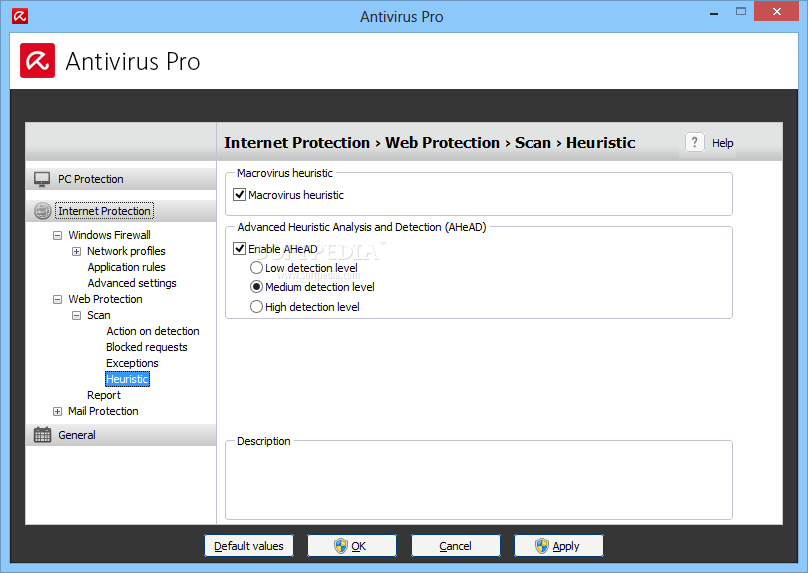
Task: Select the Heuristic tree item
Action: click(x=127, y=379)
